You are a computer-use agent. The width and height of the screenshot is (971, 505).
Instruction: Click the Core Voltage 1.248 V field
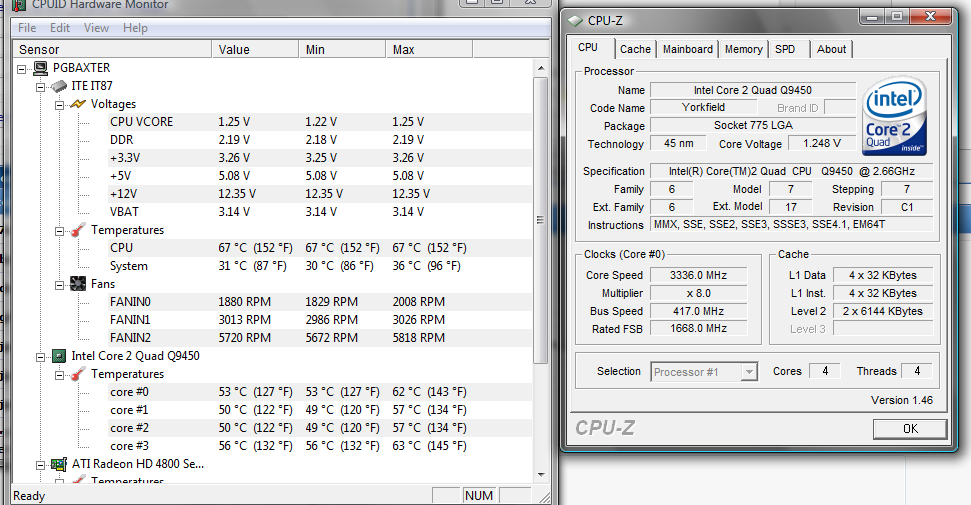point(822,144)
